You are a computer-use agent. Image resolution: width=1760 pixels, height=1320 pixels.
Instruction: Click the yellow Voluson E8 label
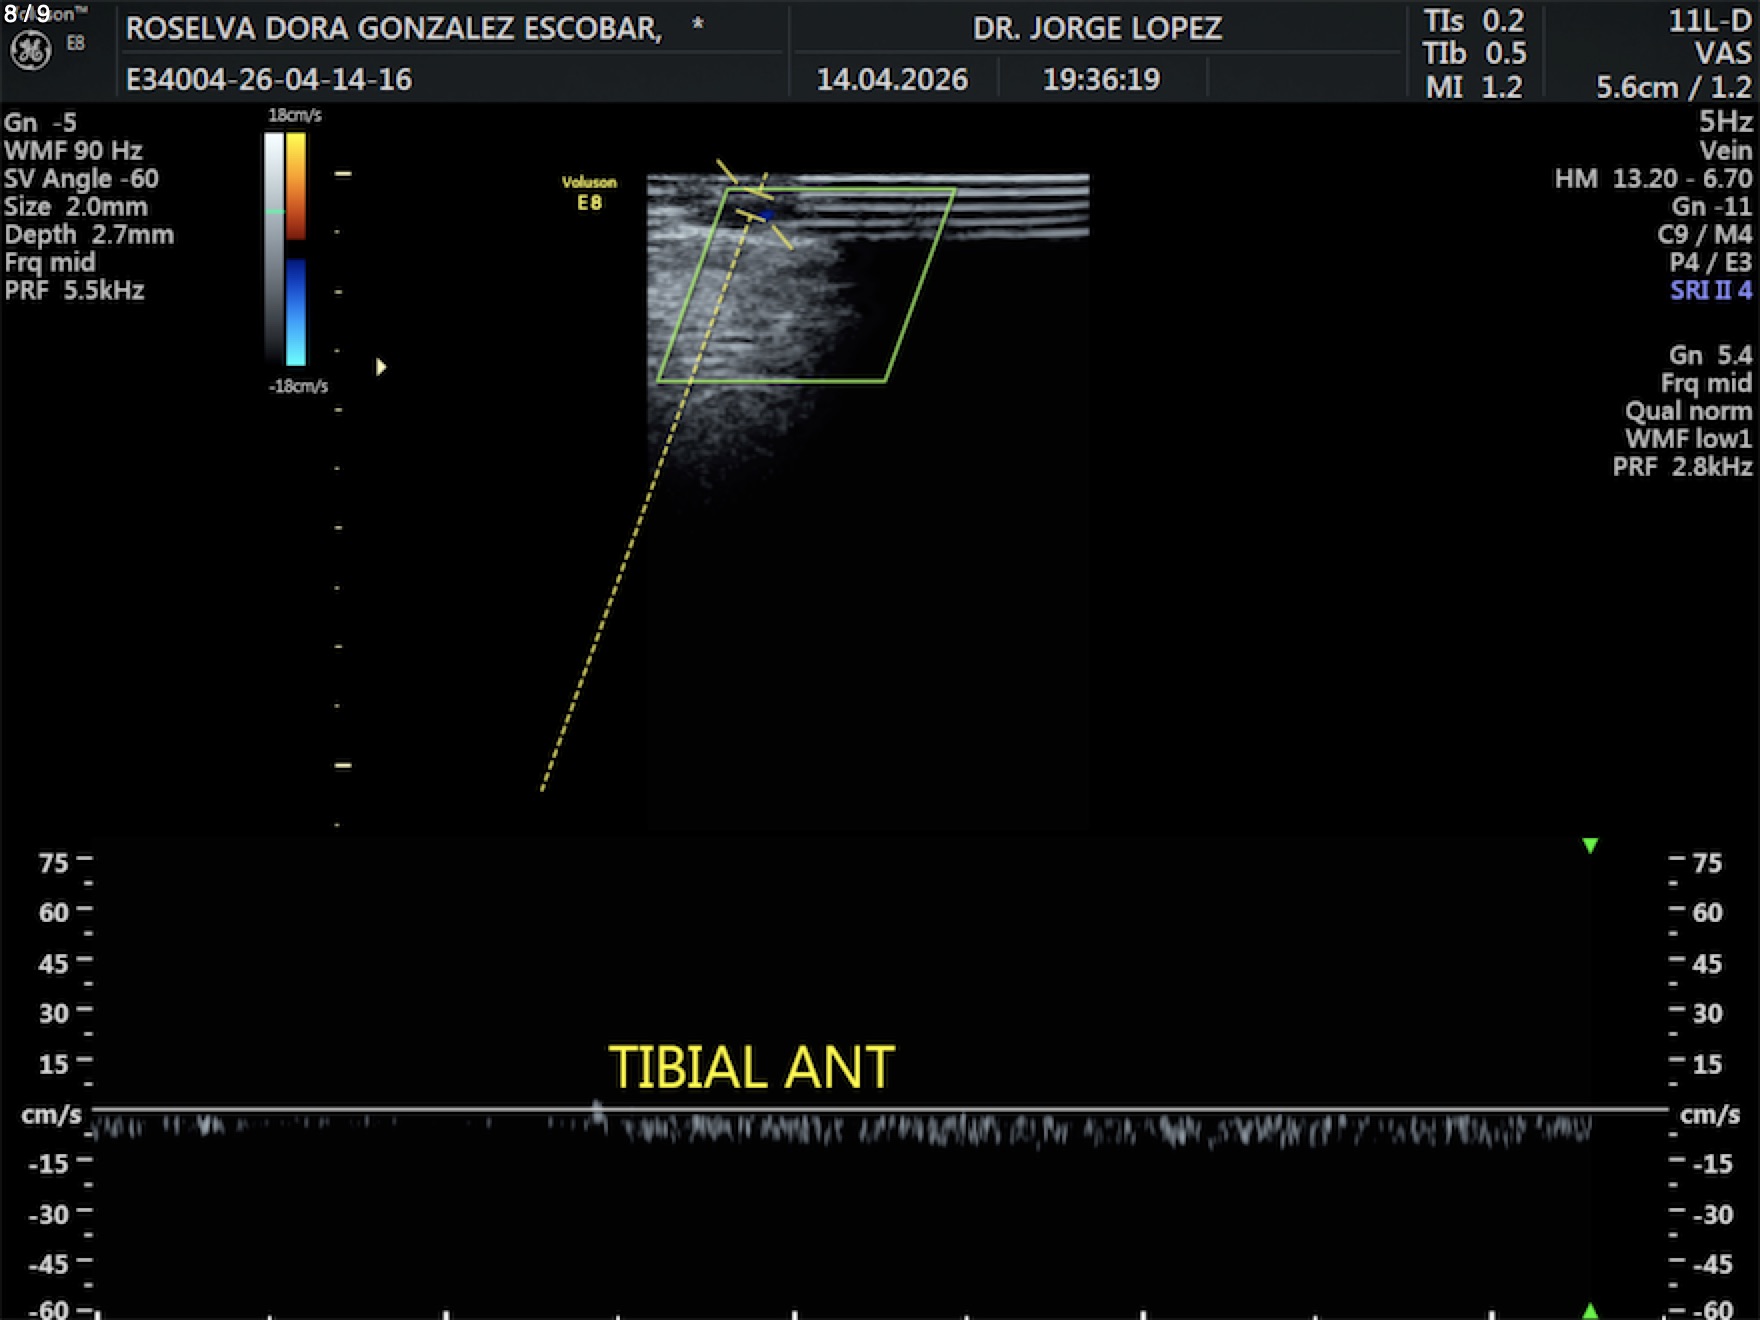(x=589, y=193)
